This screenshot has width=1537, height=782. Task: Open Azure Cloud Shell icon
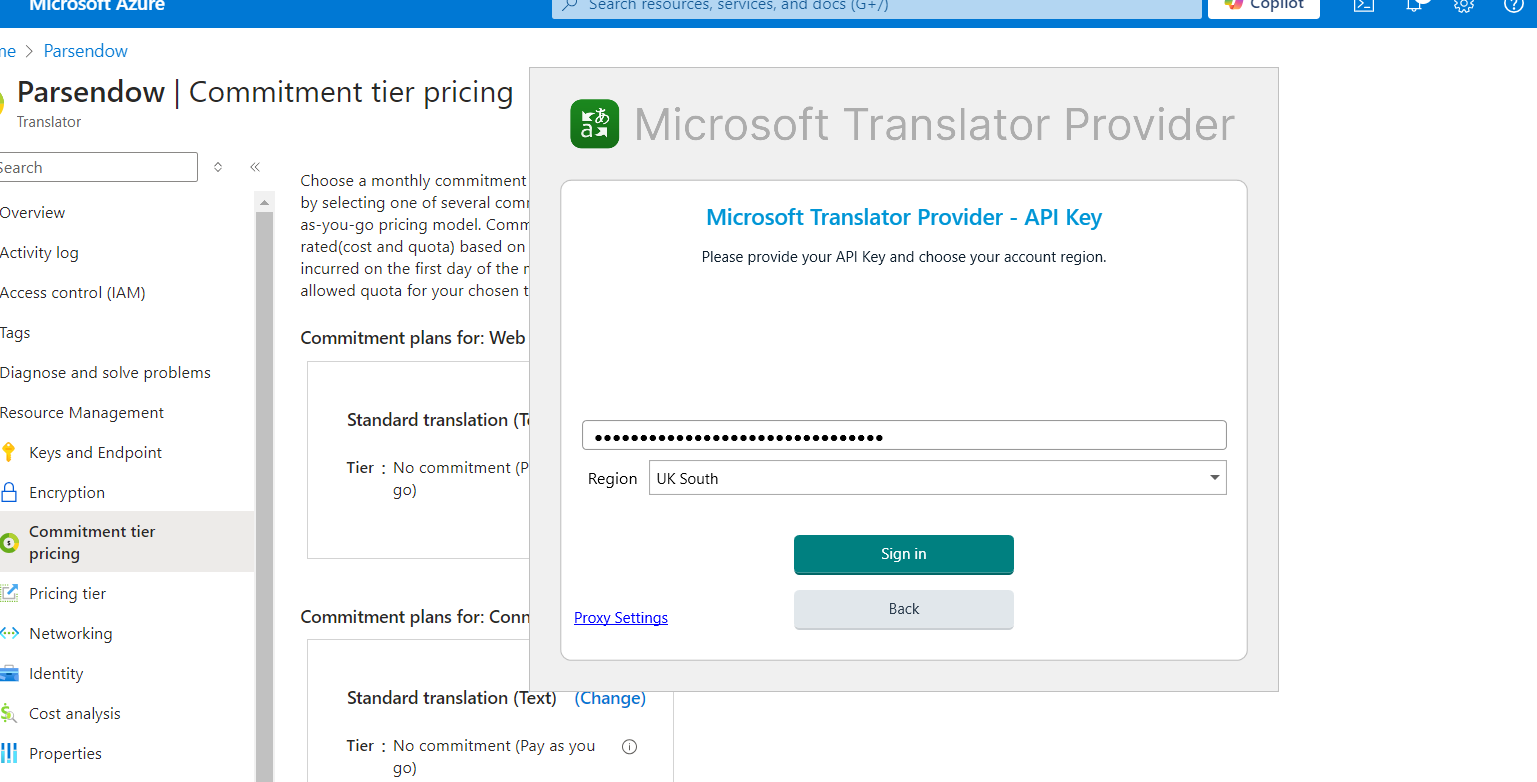(1363, 5)
